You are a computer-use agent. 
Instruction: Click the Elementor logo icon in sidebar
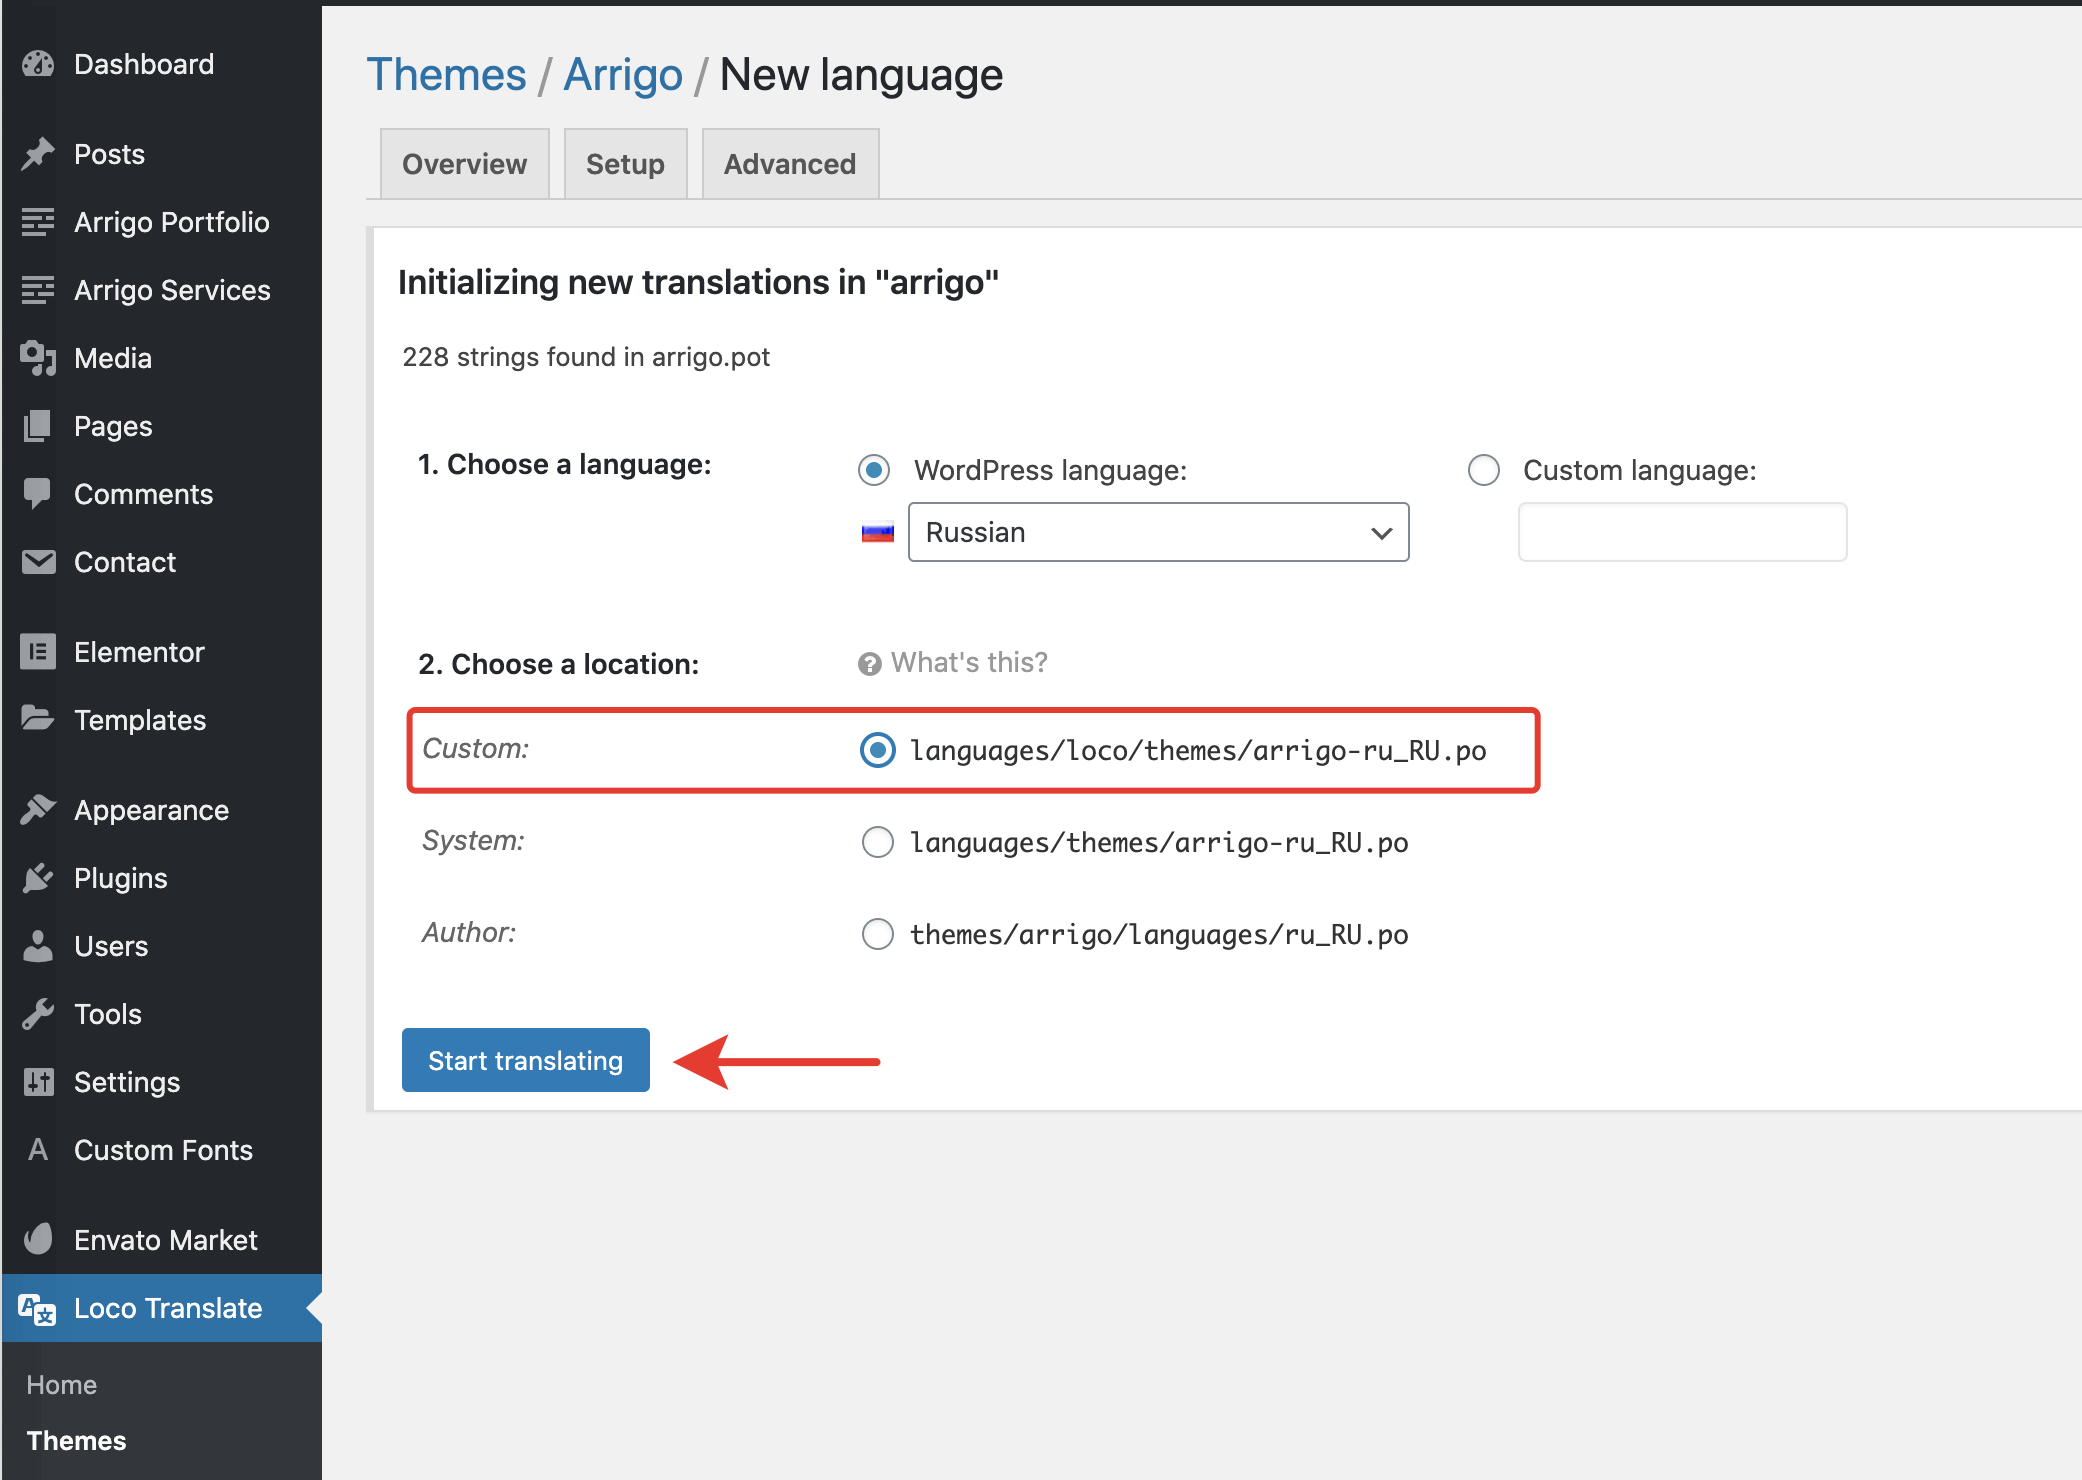(x=38, y=652)
